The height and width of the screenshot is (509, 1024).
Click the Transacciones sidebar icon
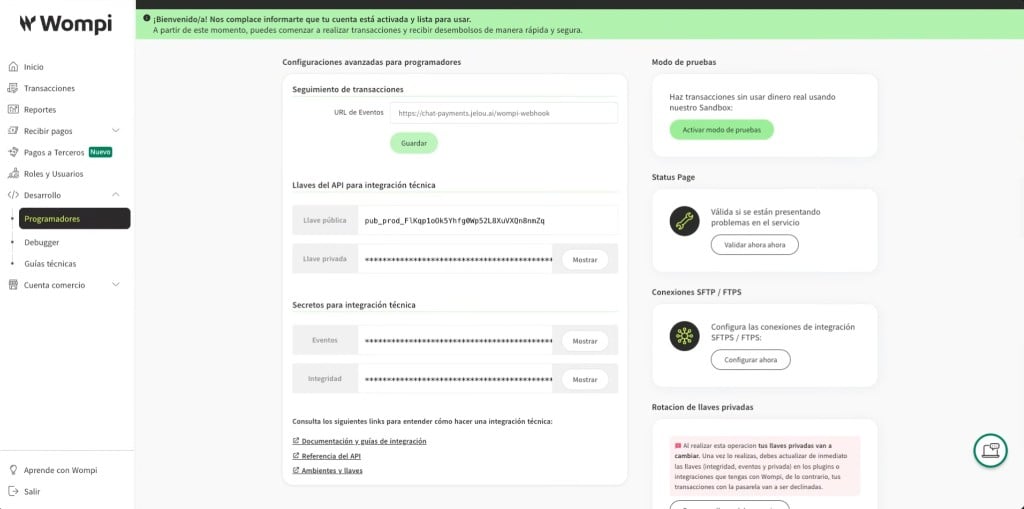click(x=13, y=88)
